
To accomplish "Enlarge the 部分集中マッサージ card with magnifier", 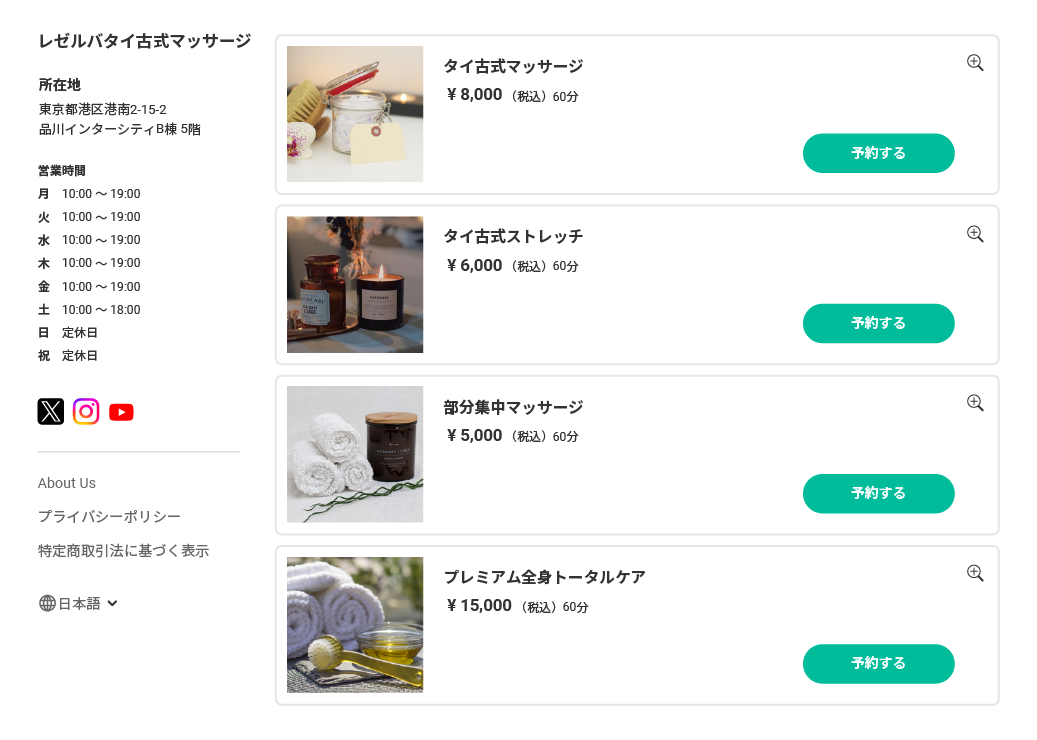I will (x=975, y=403).
